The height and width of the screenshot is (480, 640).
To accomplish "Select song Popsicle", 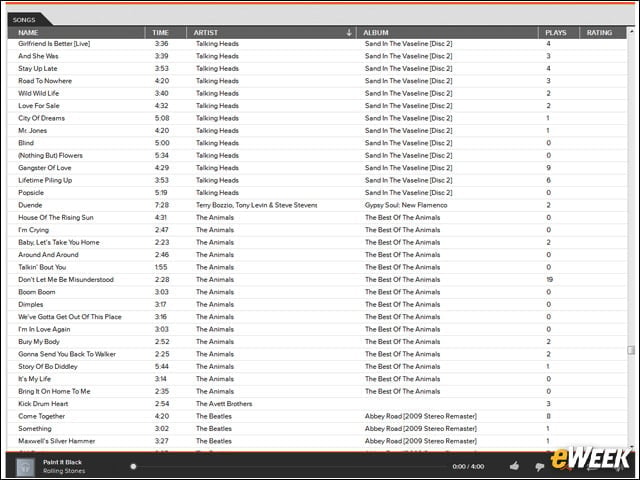I will (31, 193).
